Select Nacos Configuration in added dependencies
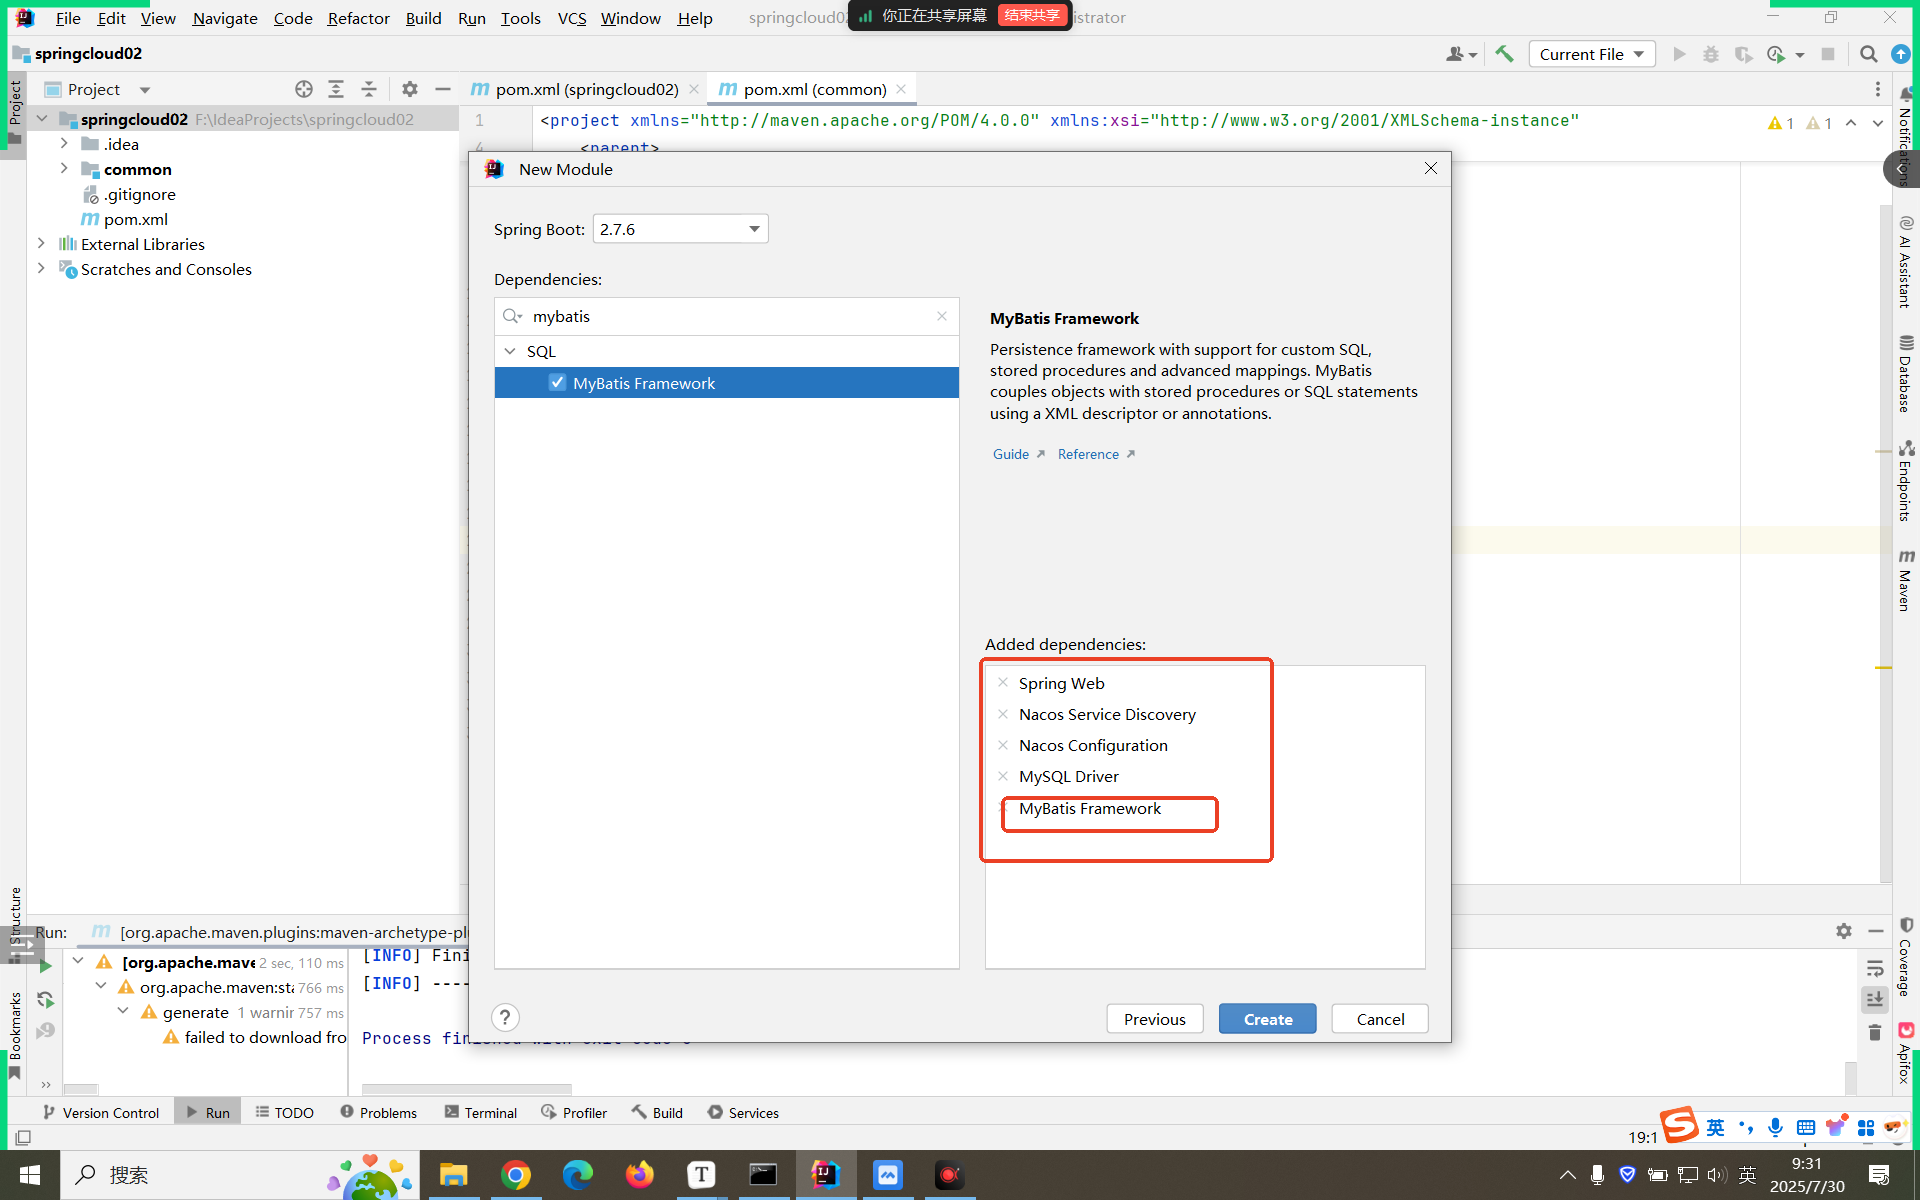This screenshot has width=1920, height=1200. click(x=1093, y=745)
